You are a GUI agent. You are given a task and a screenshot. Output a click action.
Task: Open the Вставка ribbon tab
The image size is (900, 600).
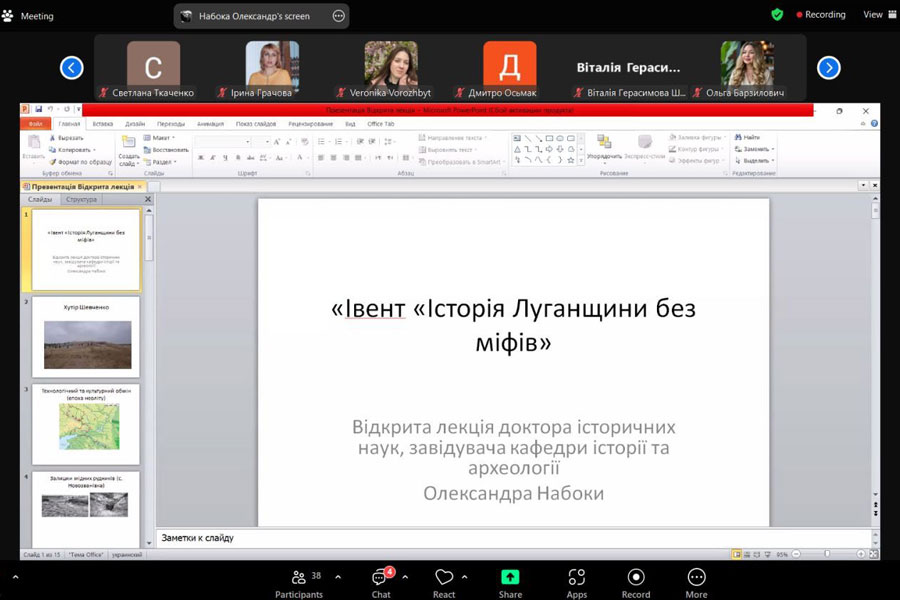click(x=102, y=124)
